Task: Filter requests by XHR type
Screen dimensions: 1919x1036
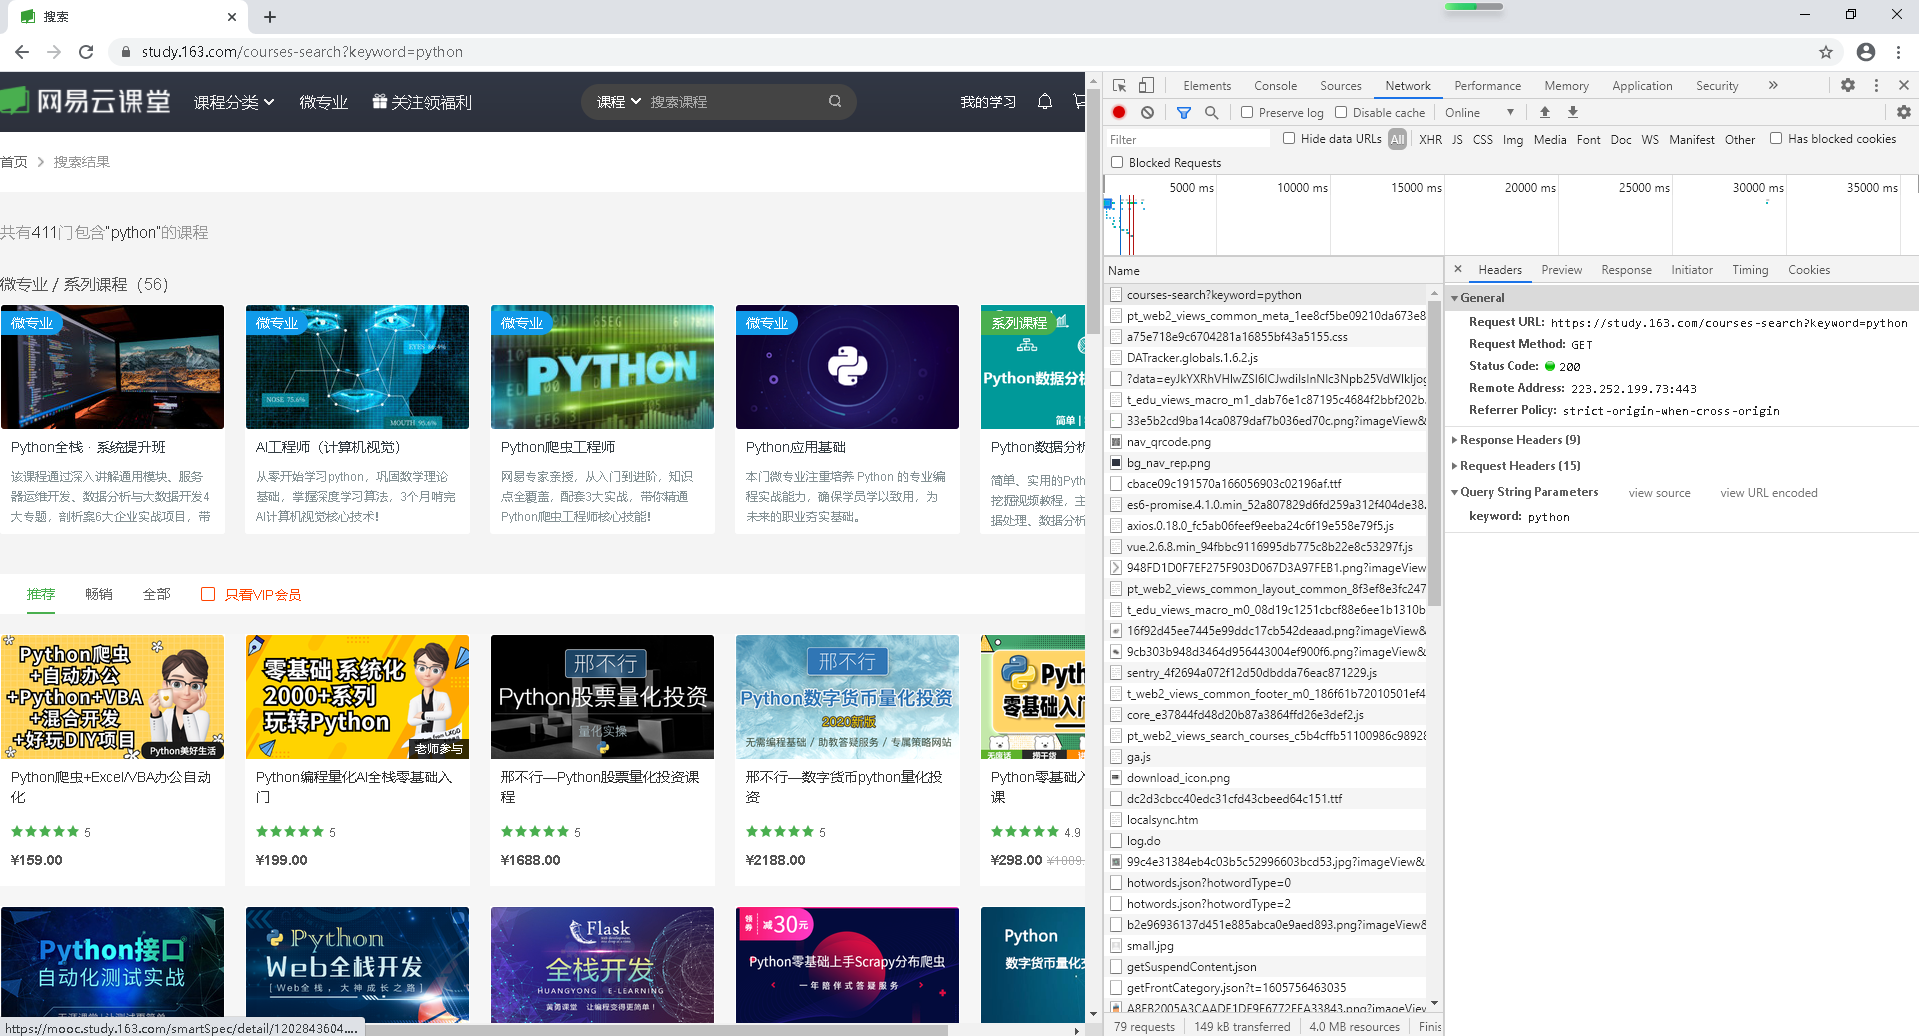Action: pos(1430,140)
